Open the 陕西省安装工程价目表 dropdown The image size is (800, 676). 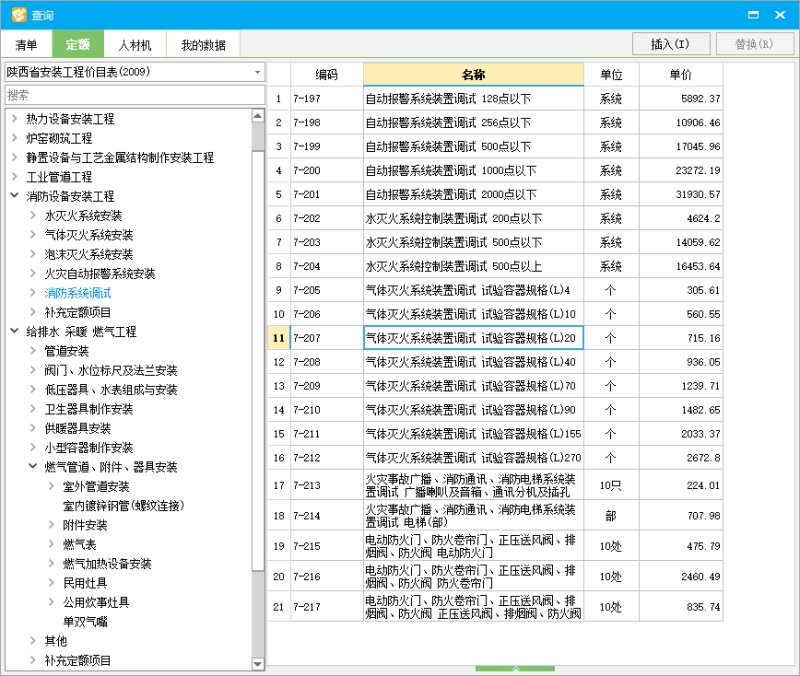click(x=257, y=73)
